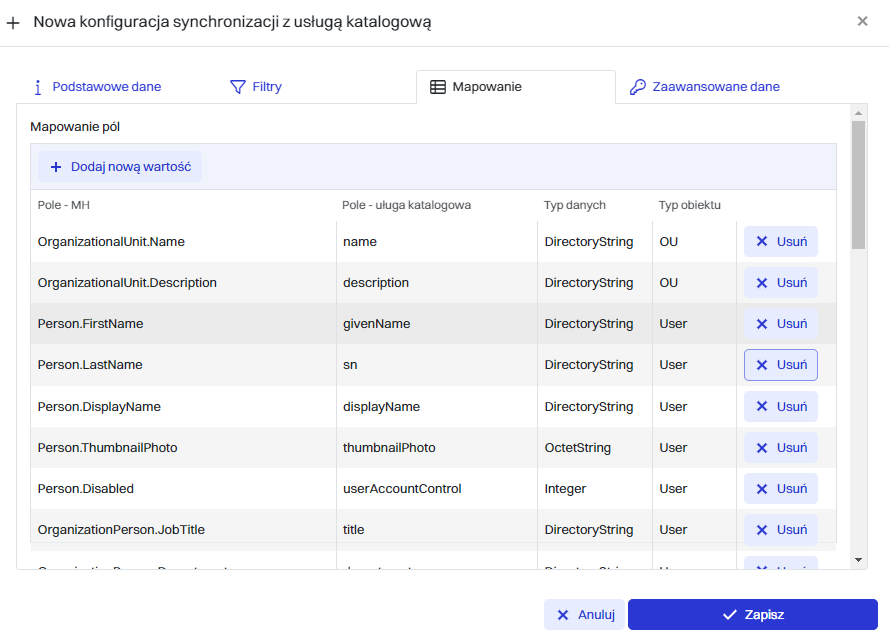Image resolution: width=889 pixels, height=638 pixels.
Task: Remove the OrganizationalUnit.Name mapping row
Action: 780,242
